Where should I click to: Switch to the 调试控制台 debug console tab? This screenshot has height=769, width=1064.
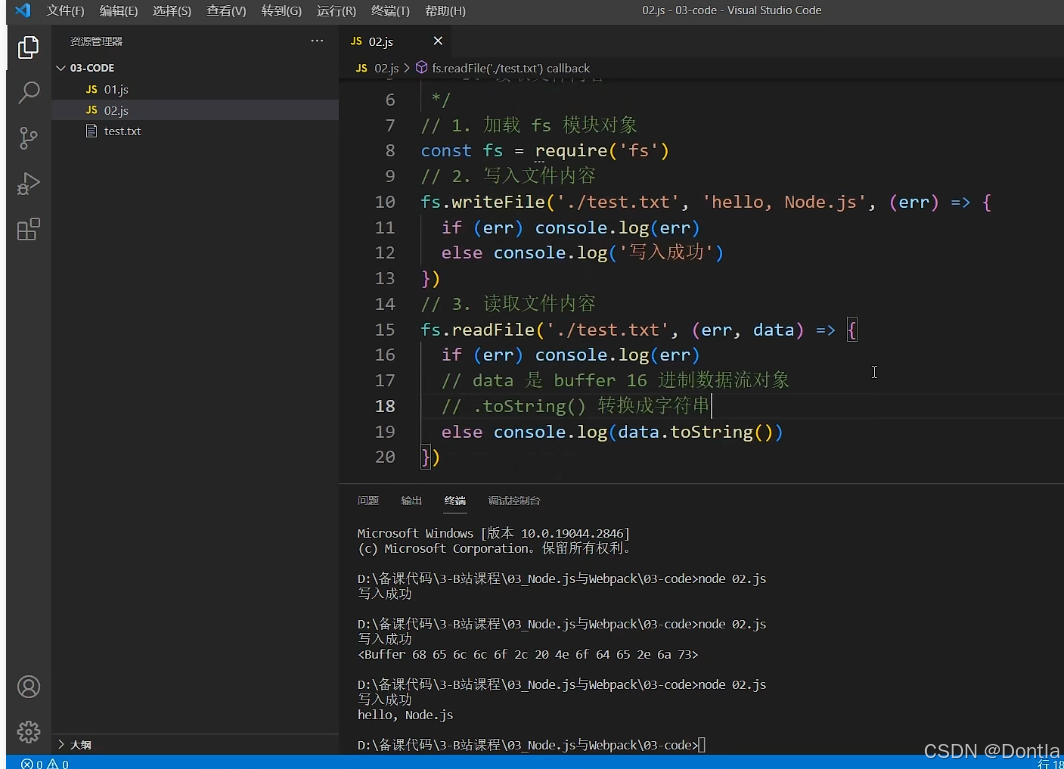pos(514,500)
